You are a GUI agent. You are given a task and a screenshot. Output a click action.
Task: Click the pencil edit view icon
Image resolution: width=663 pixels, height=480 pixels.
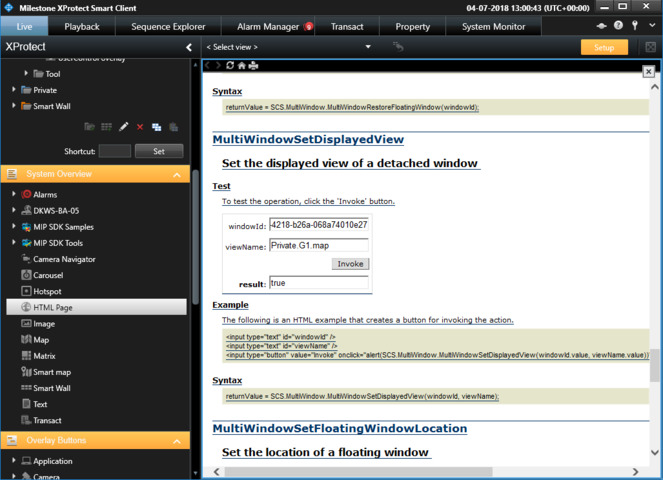coord(123,127)
